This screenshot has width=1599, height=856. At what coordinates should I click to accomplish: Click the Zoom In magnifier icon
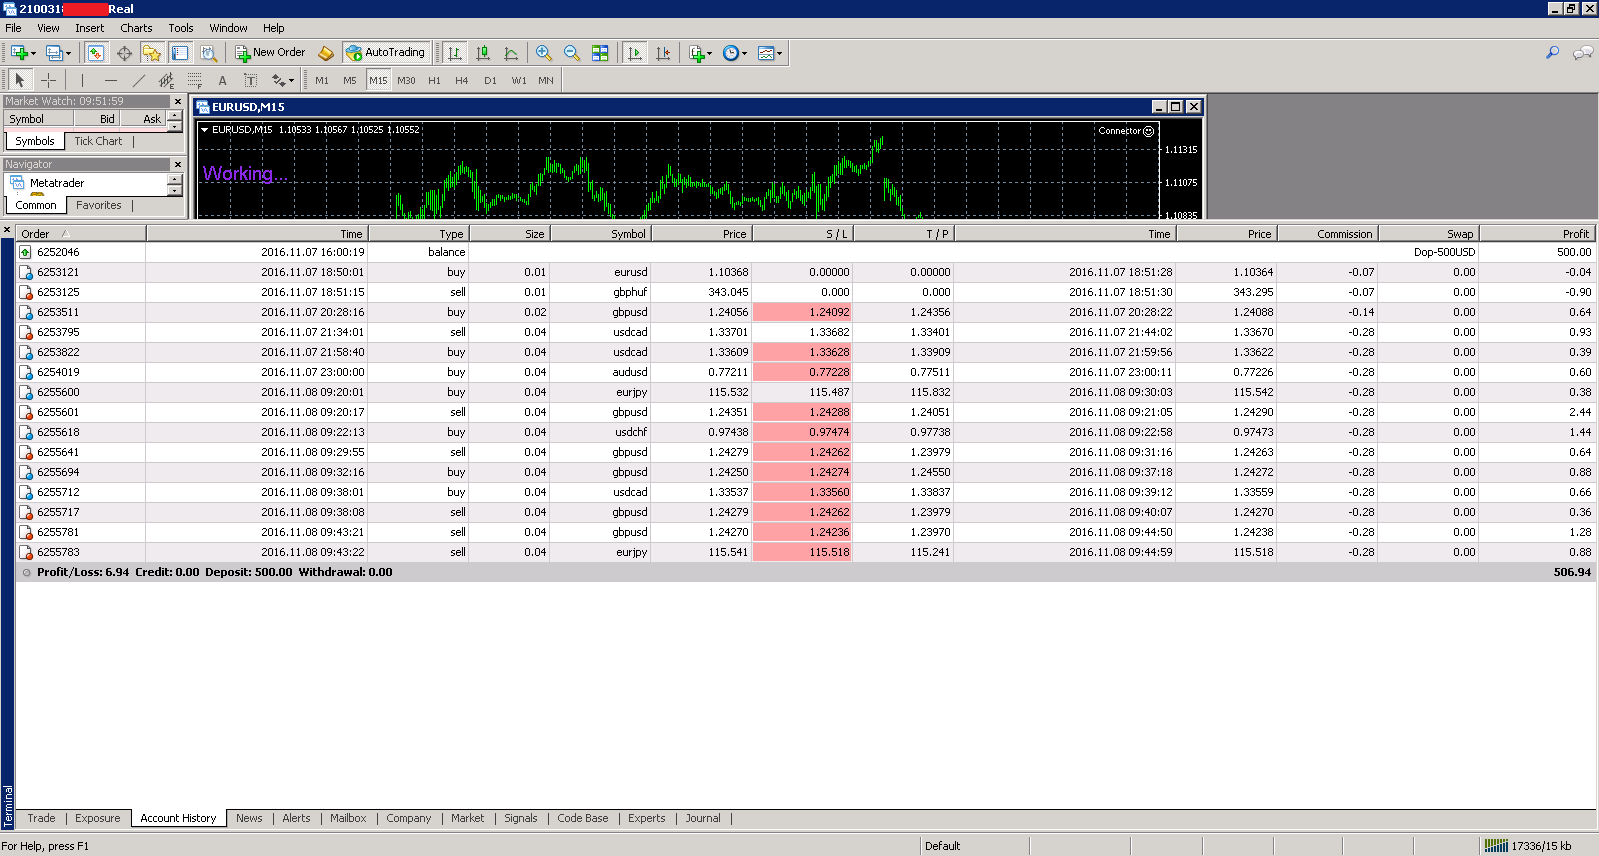pos(543,53)
